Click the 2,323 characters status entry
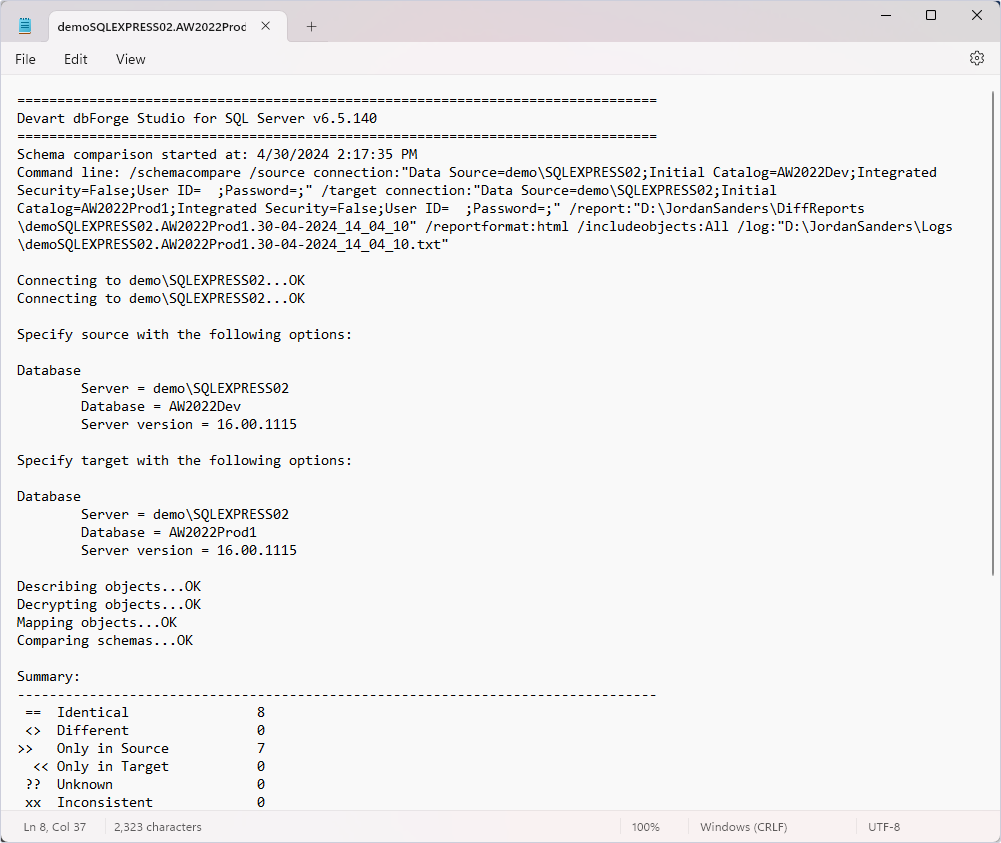Viewport: 1001px width, 843px height. pos(158,826)
